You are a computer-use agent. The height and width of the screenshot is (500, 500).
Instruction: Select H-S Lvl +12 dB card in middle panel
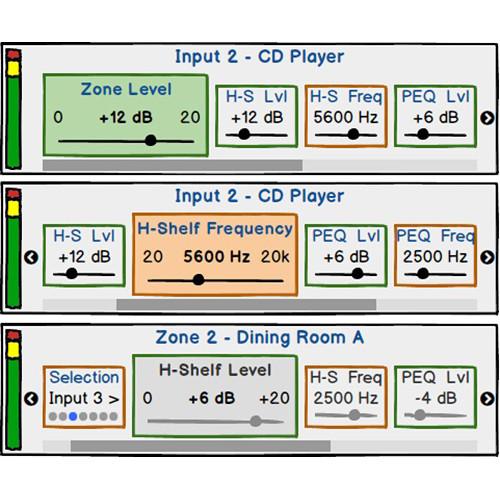84,255
